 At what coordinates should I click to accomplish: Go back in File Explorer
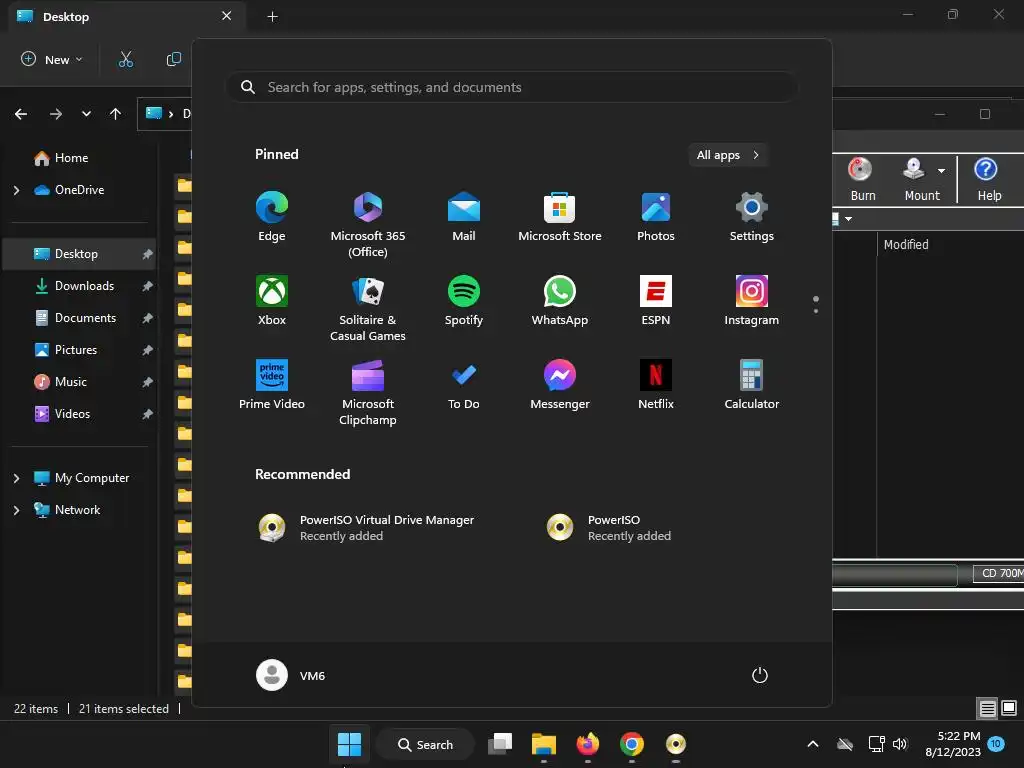coord(21,114)
